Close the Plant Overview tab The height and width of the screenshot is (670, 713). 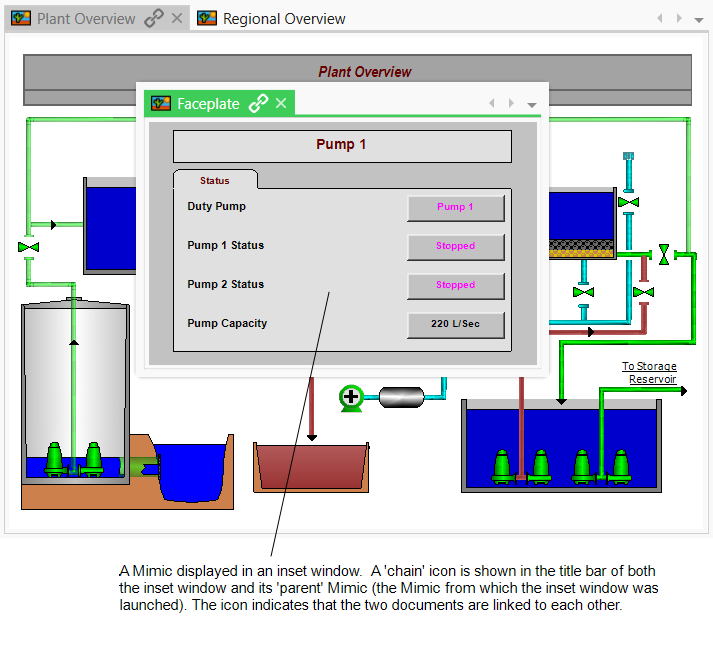177,18
